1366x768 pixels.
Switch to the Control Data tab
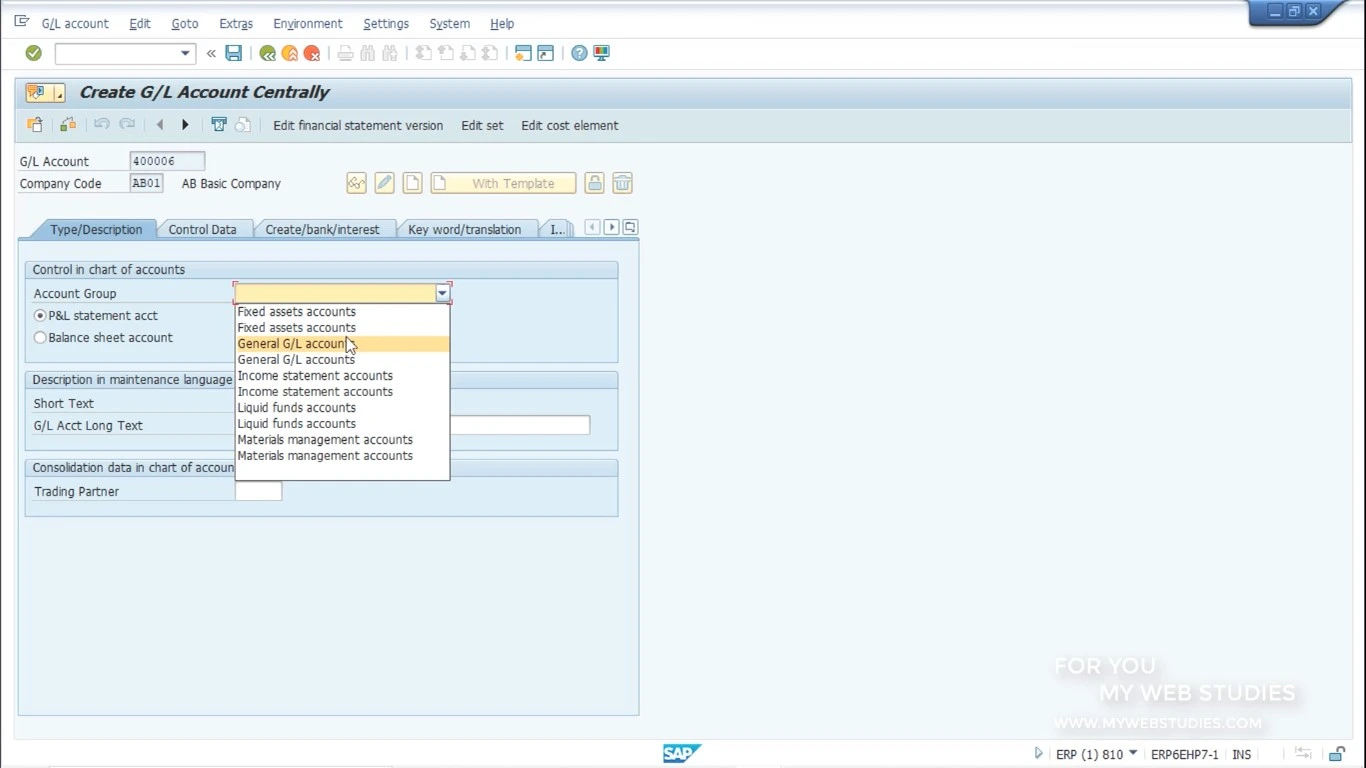(203, 229)
